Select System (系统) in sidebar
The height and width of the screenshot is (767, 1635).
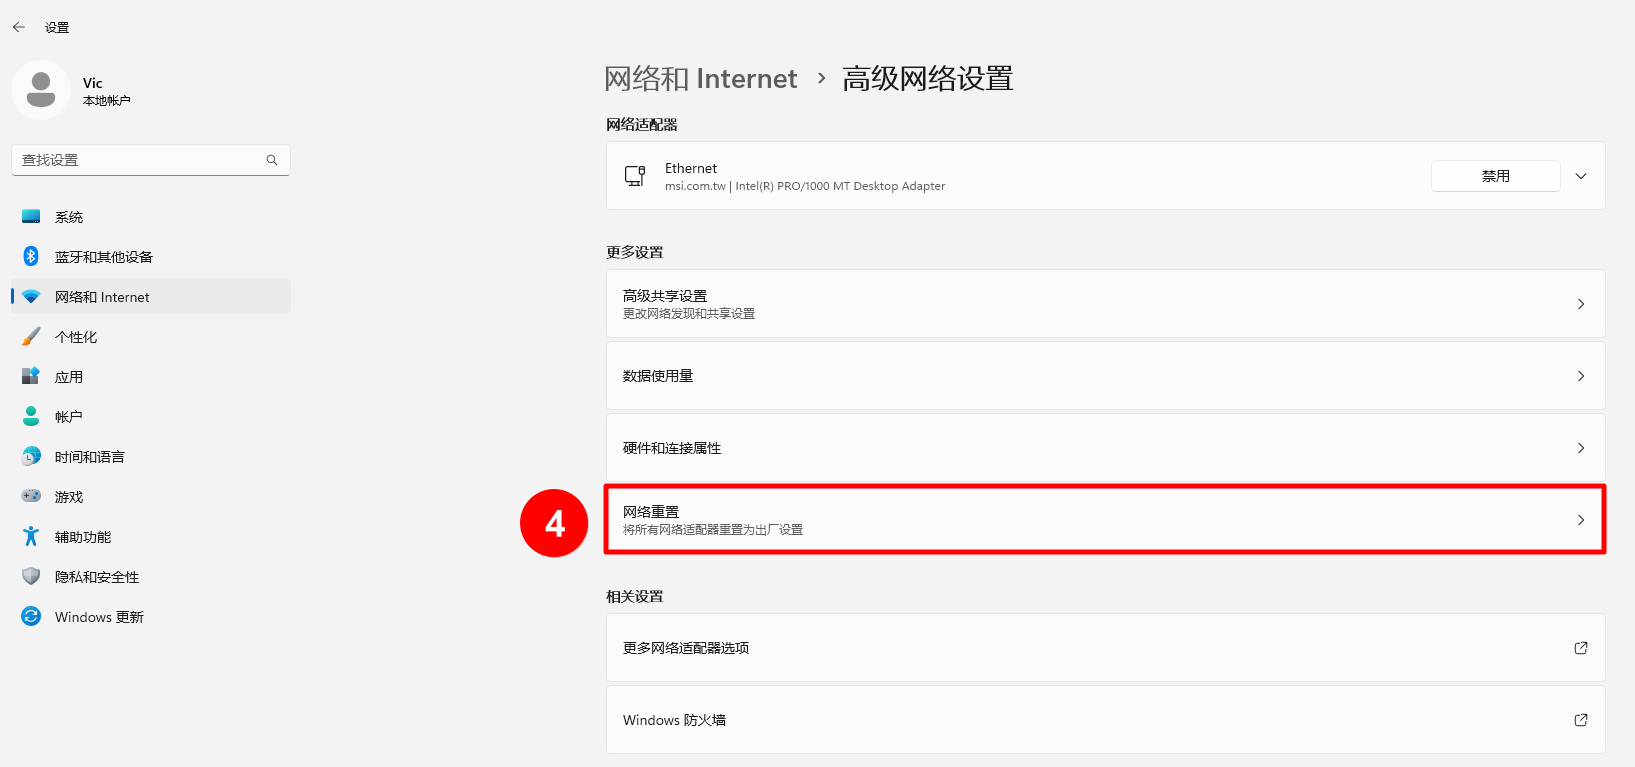tap(69, 217)
